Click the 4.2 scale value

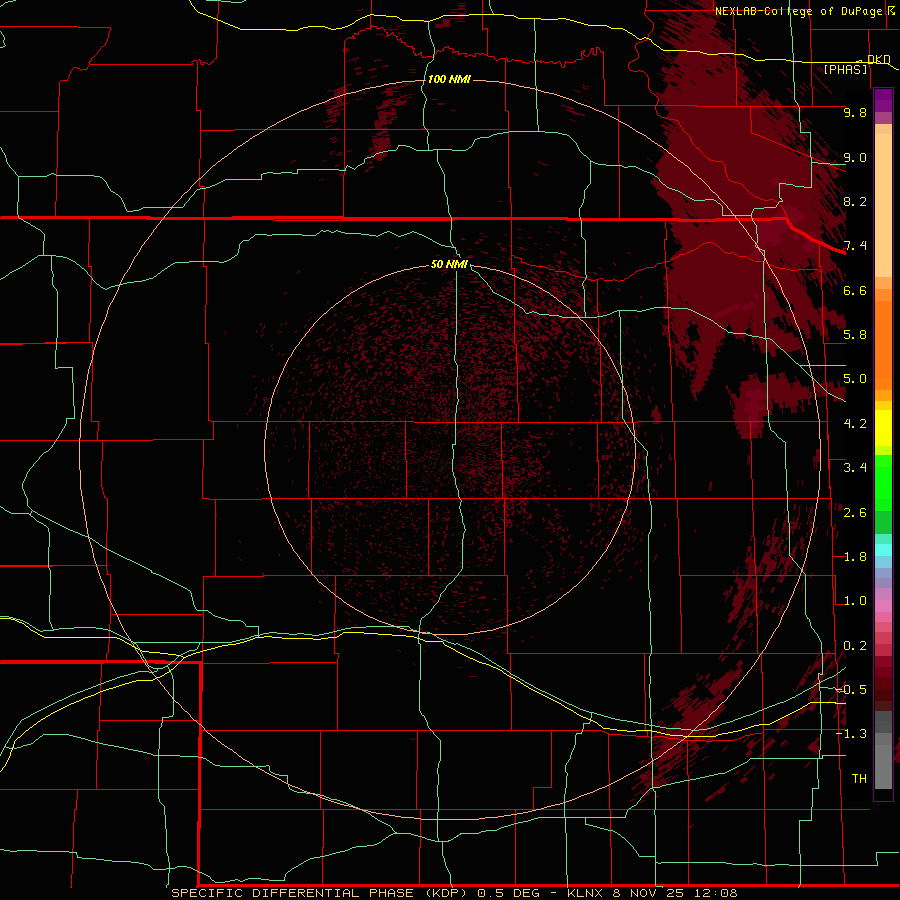coord(855,424)
